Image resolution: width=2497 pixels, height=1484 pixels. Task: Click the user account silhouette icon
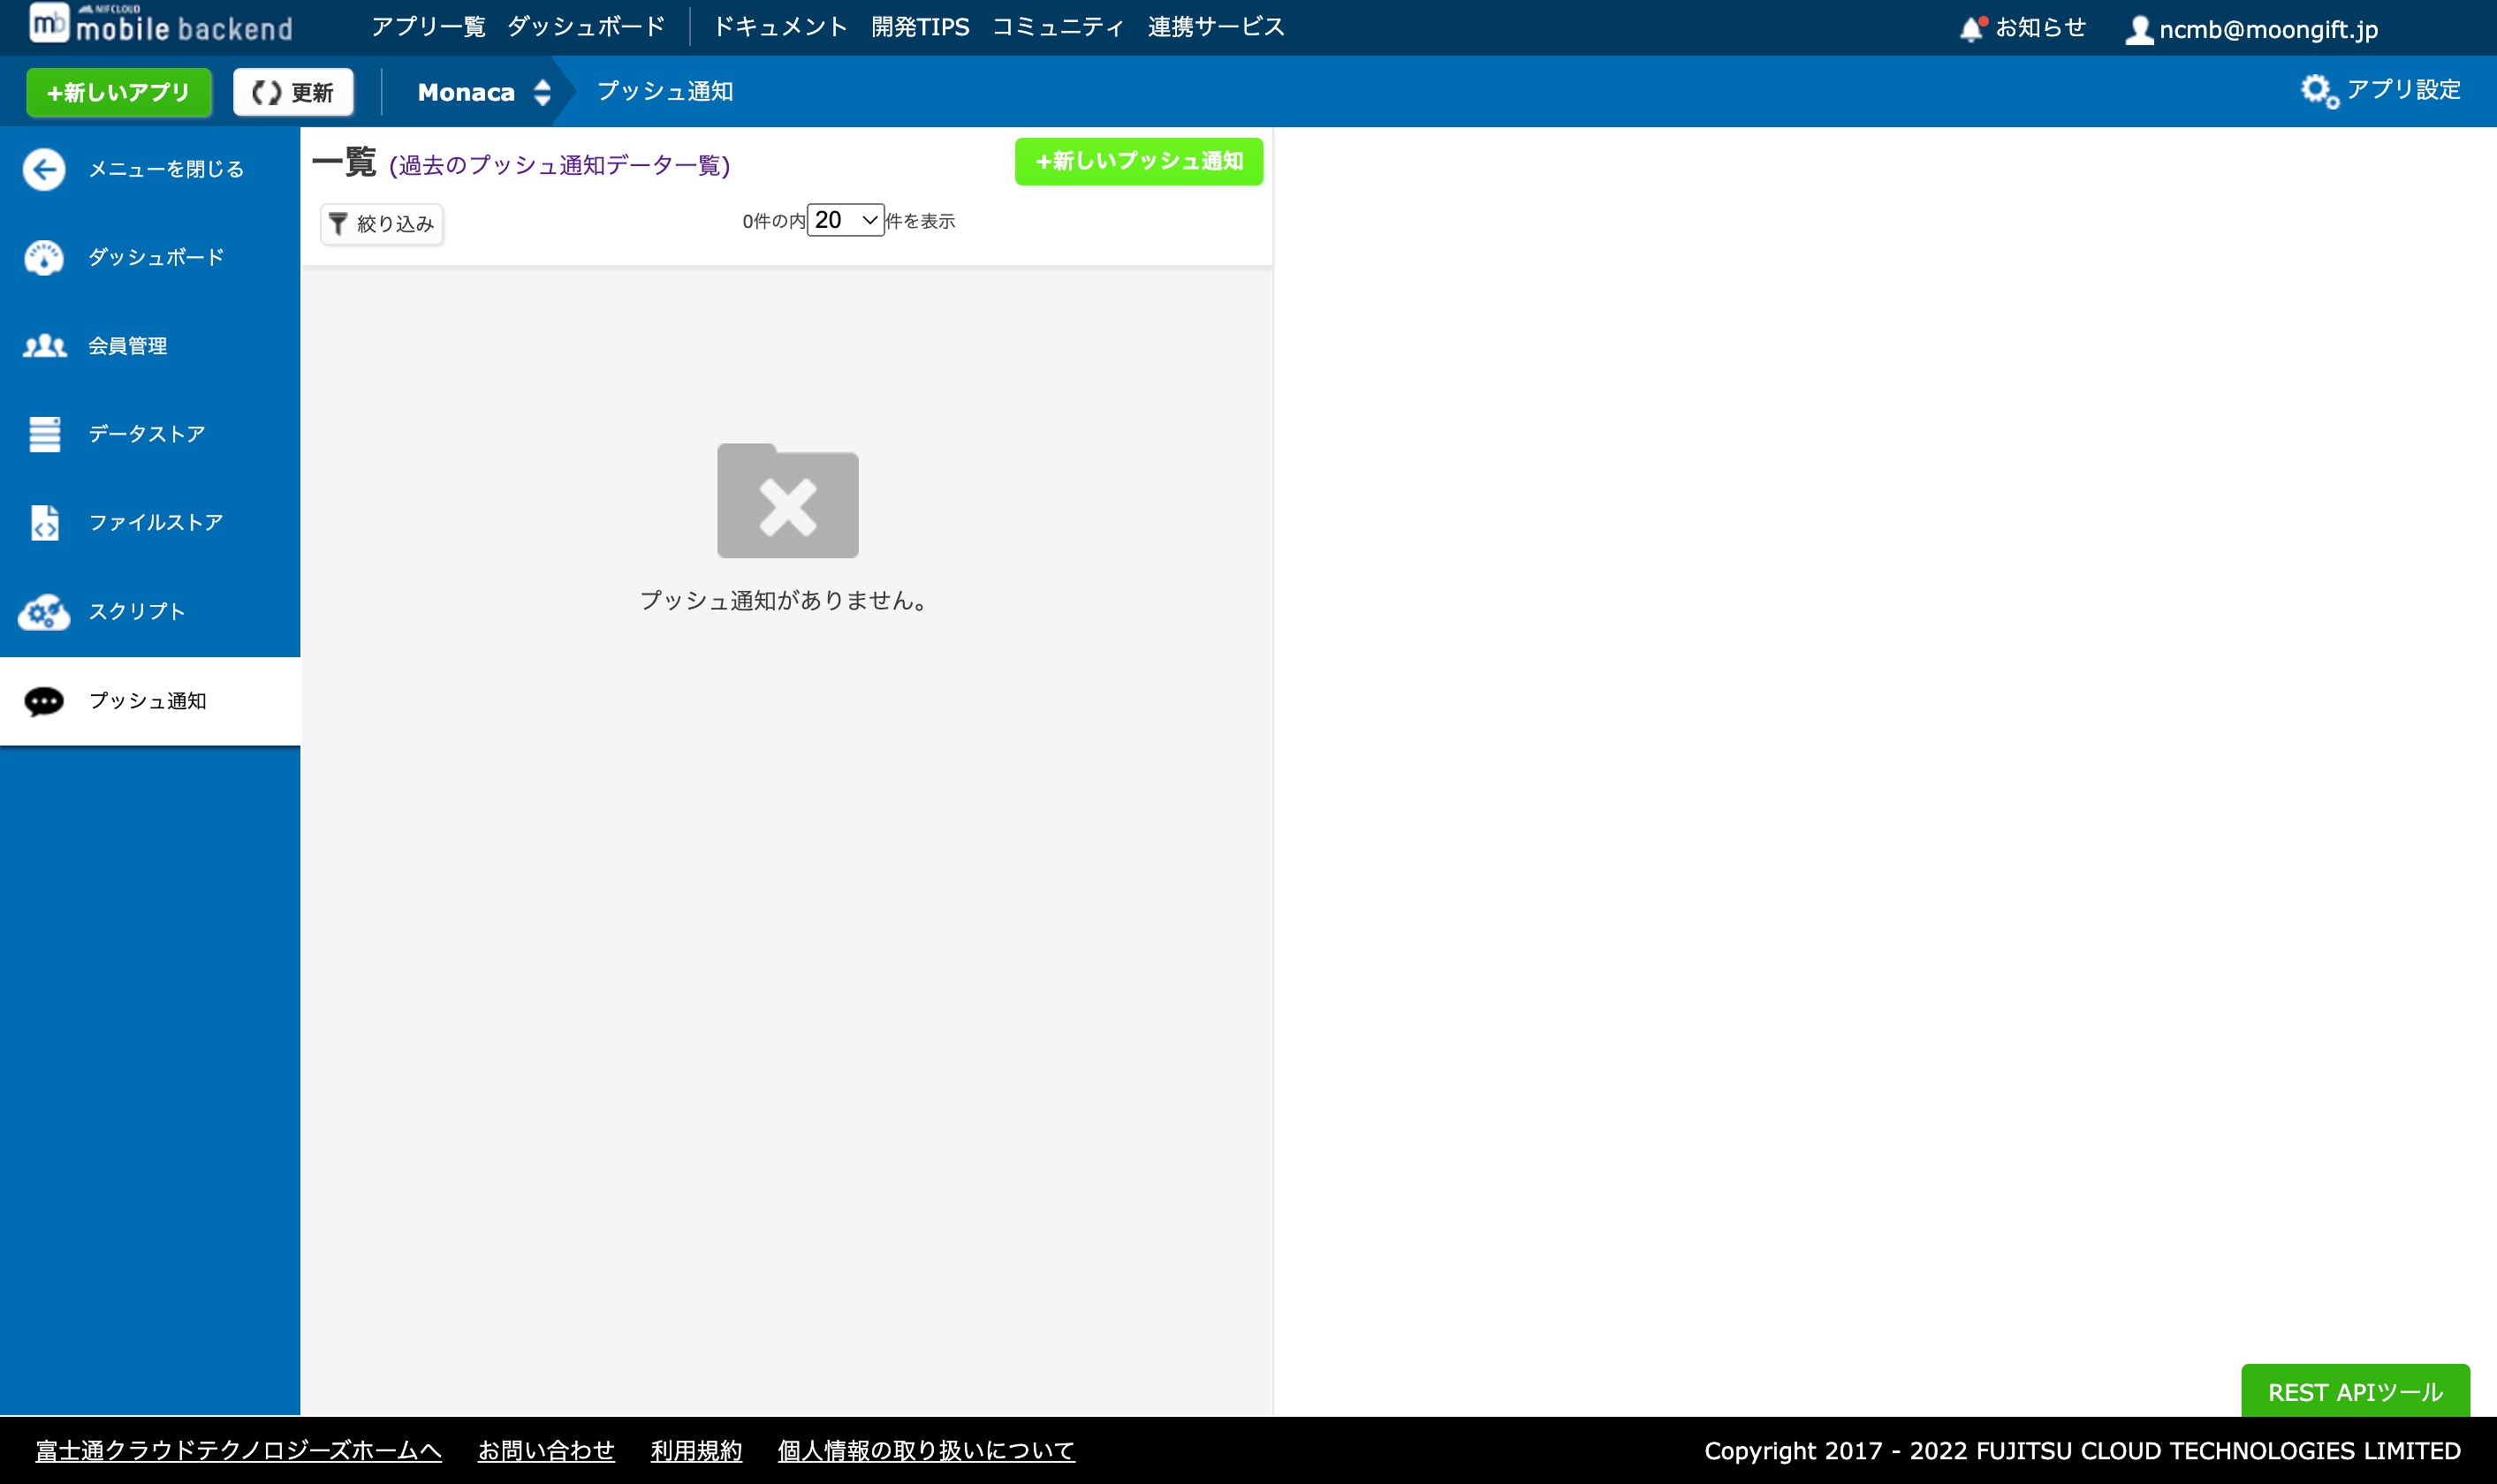pyautogui.click(x=2138, y=29)
